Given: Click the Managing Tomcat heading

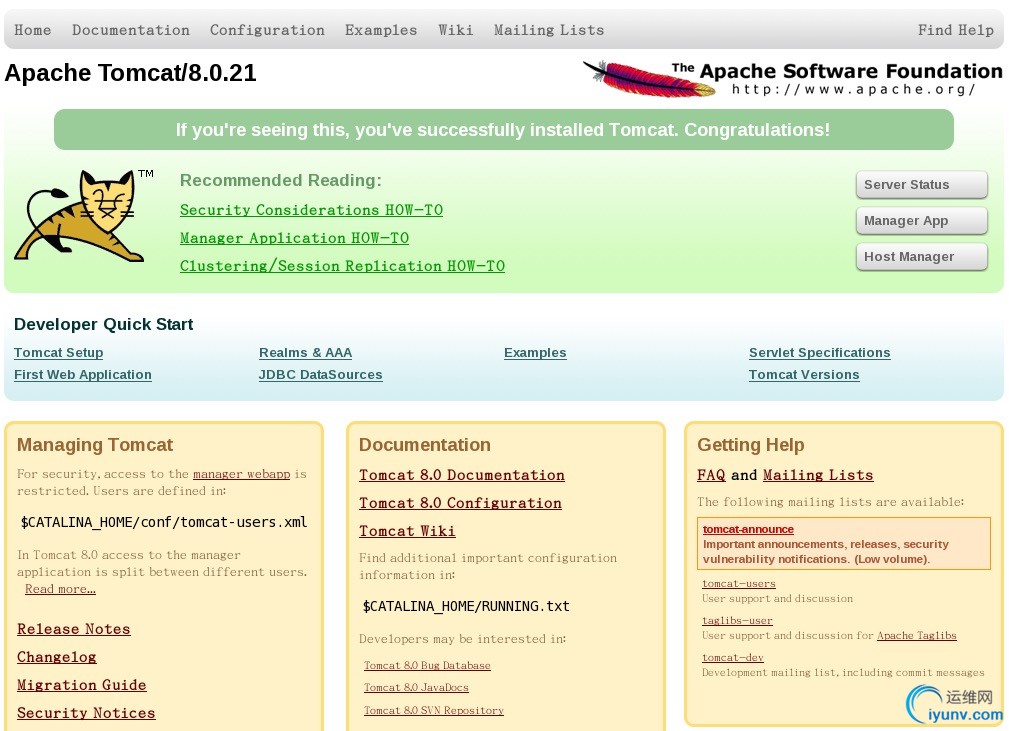Looking at the screenshot, I should 95,445.
